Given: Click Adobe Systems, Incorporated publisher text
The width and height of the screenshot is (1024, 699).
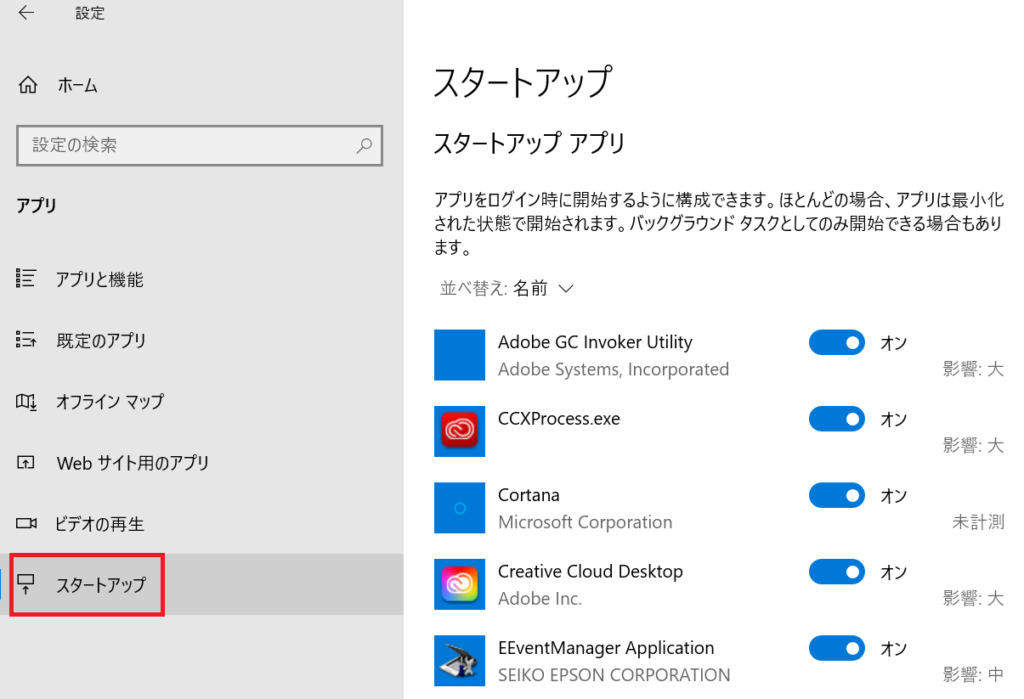Looking at the screenshot, I should [613, 369].
